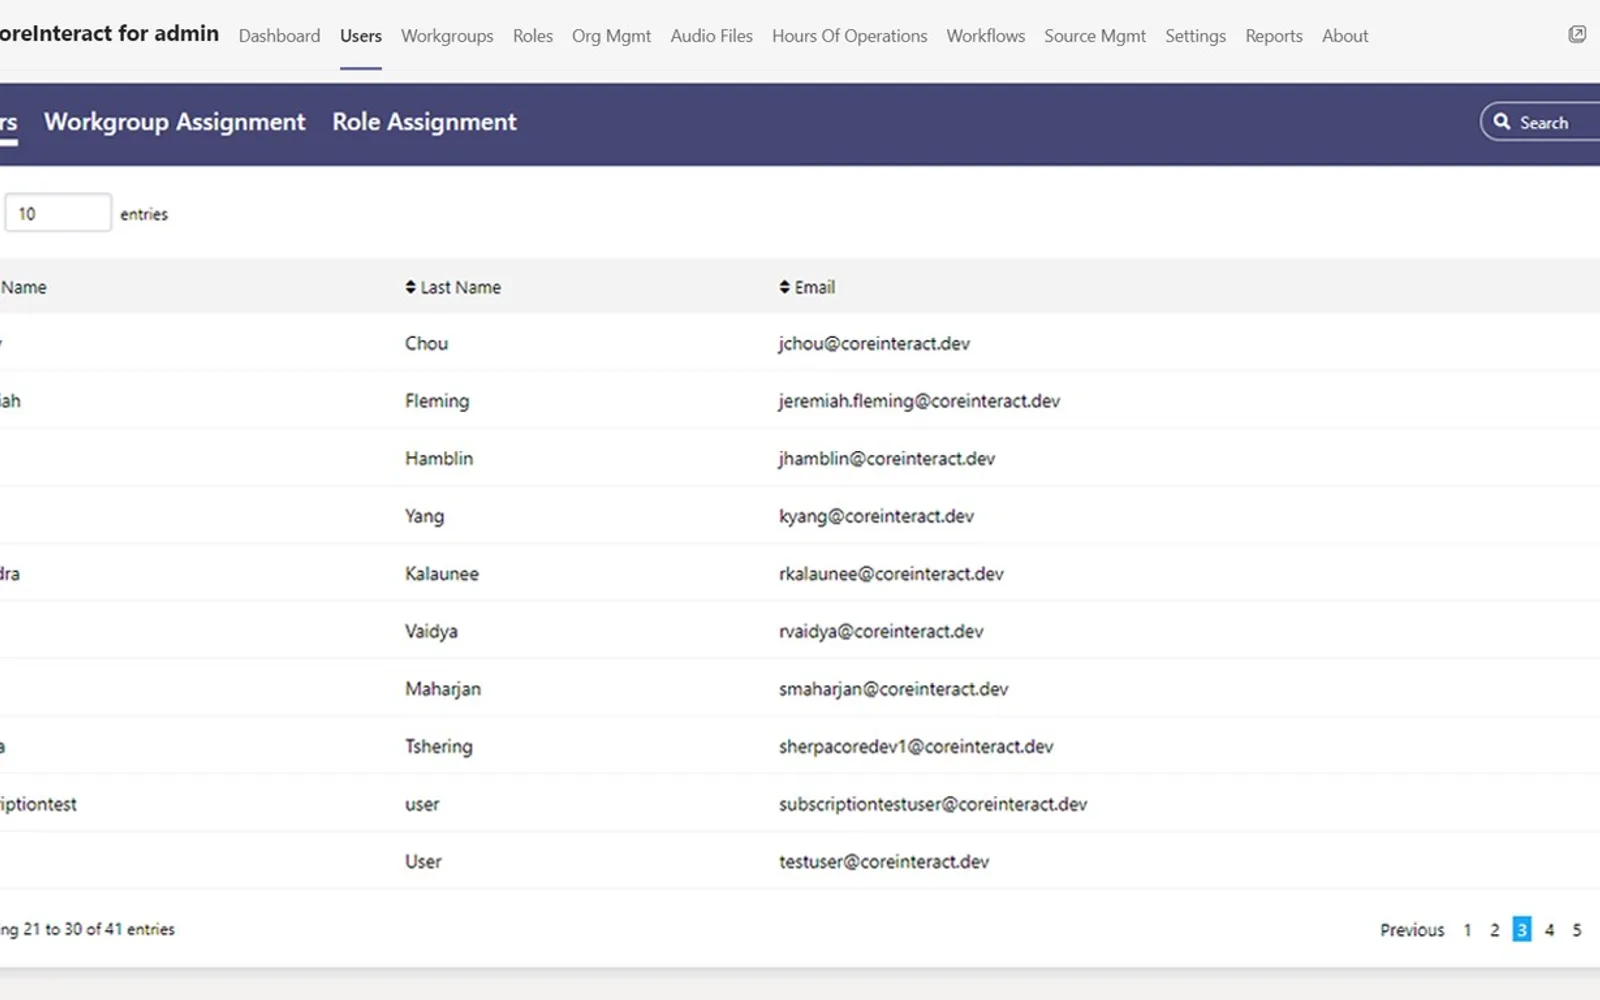Click last name Kalaunee
1600x1000 pixels.
pos(442,574)
